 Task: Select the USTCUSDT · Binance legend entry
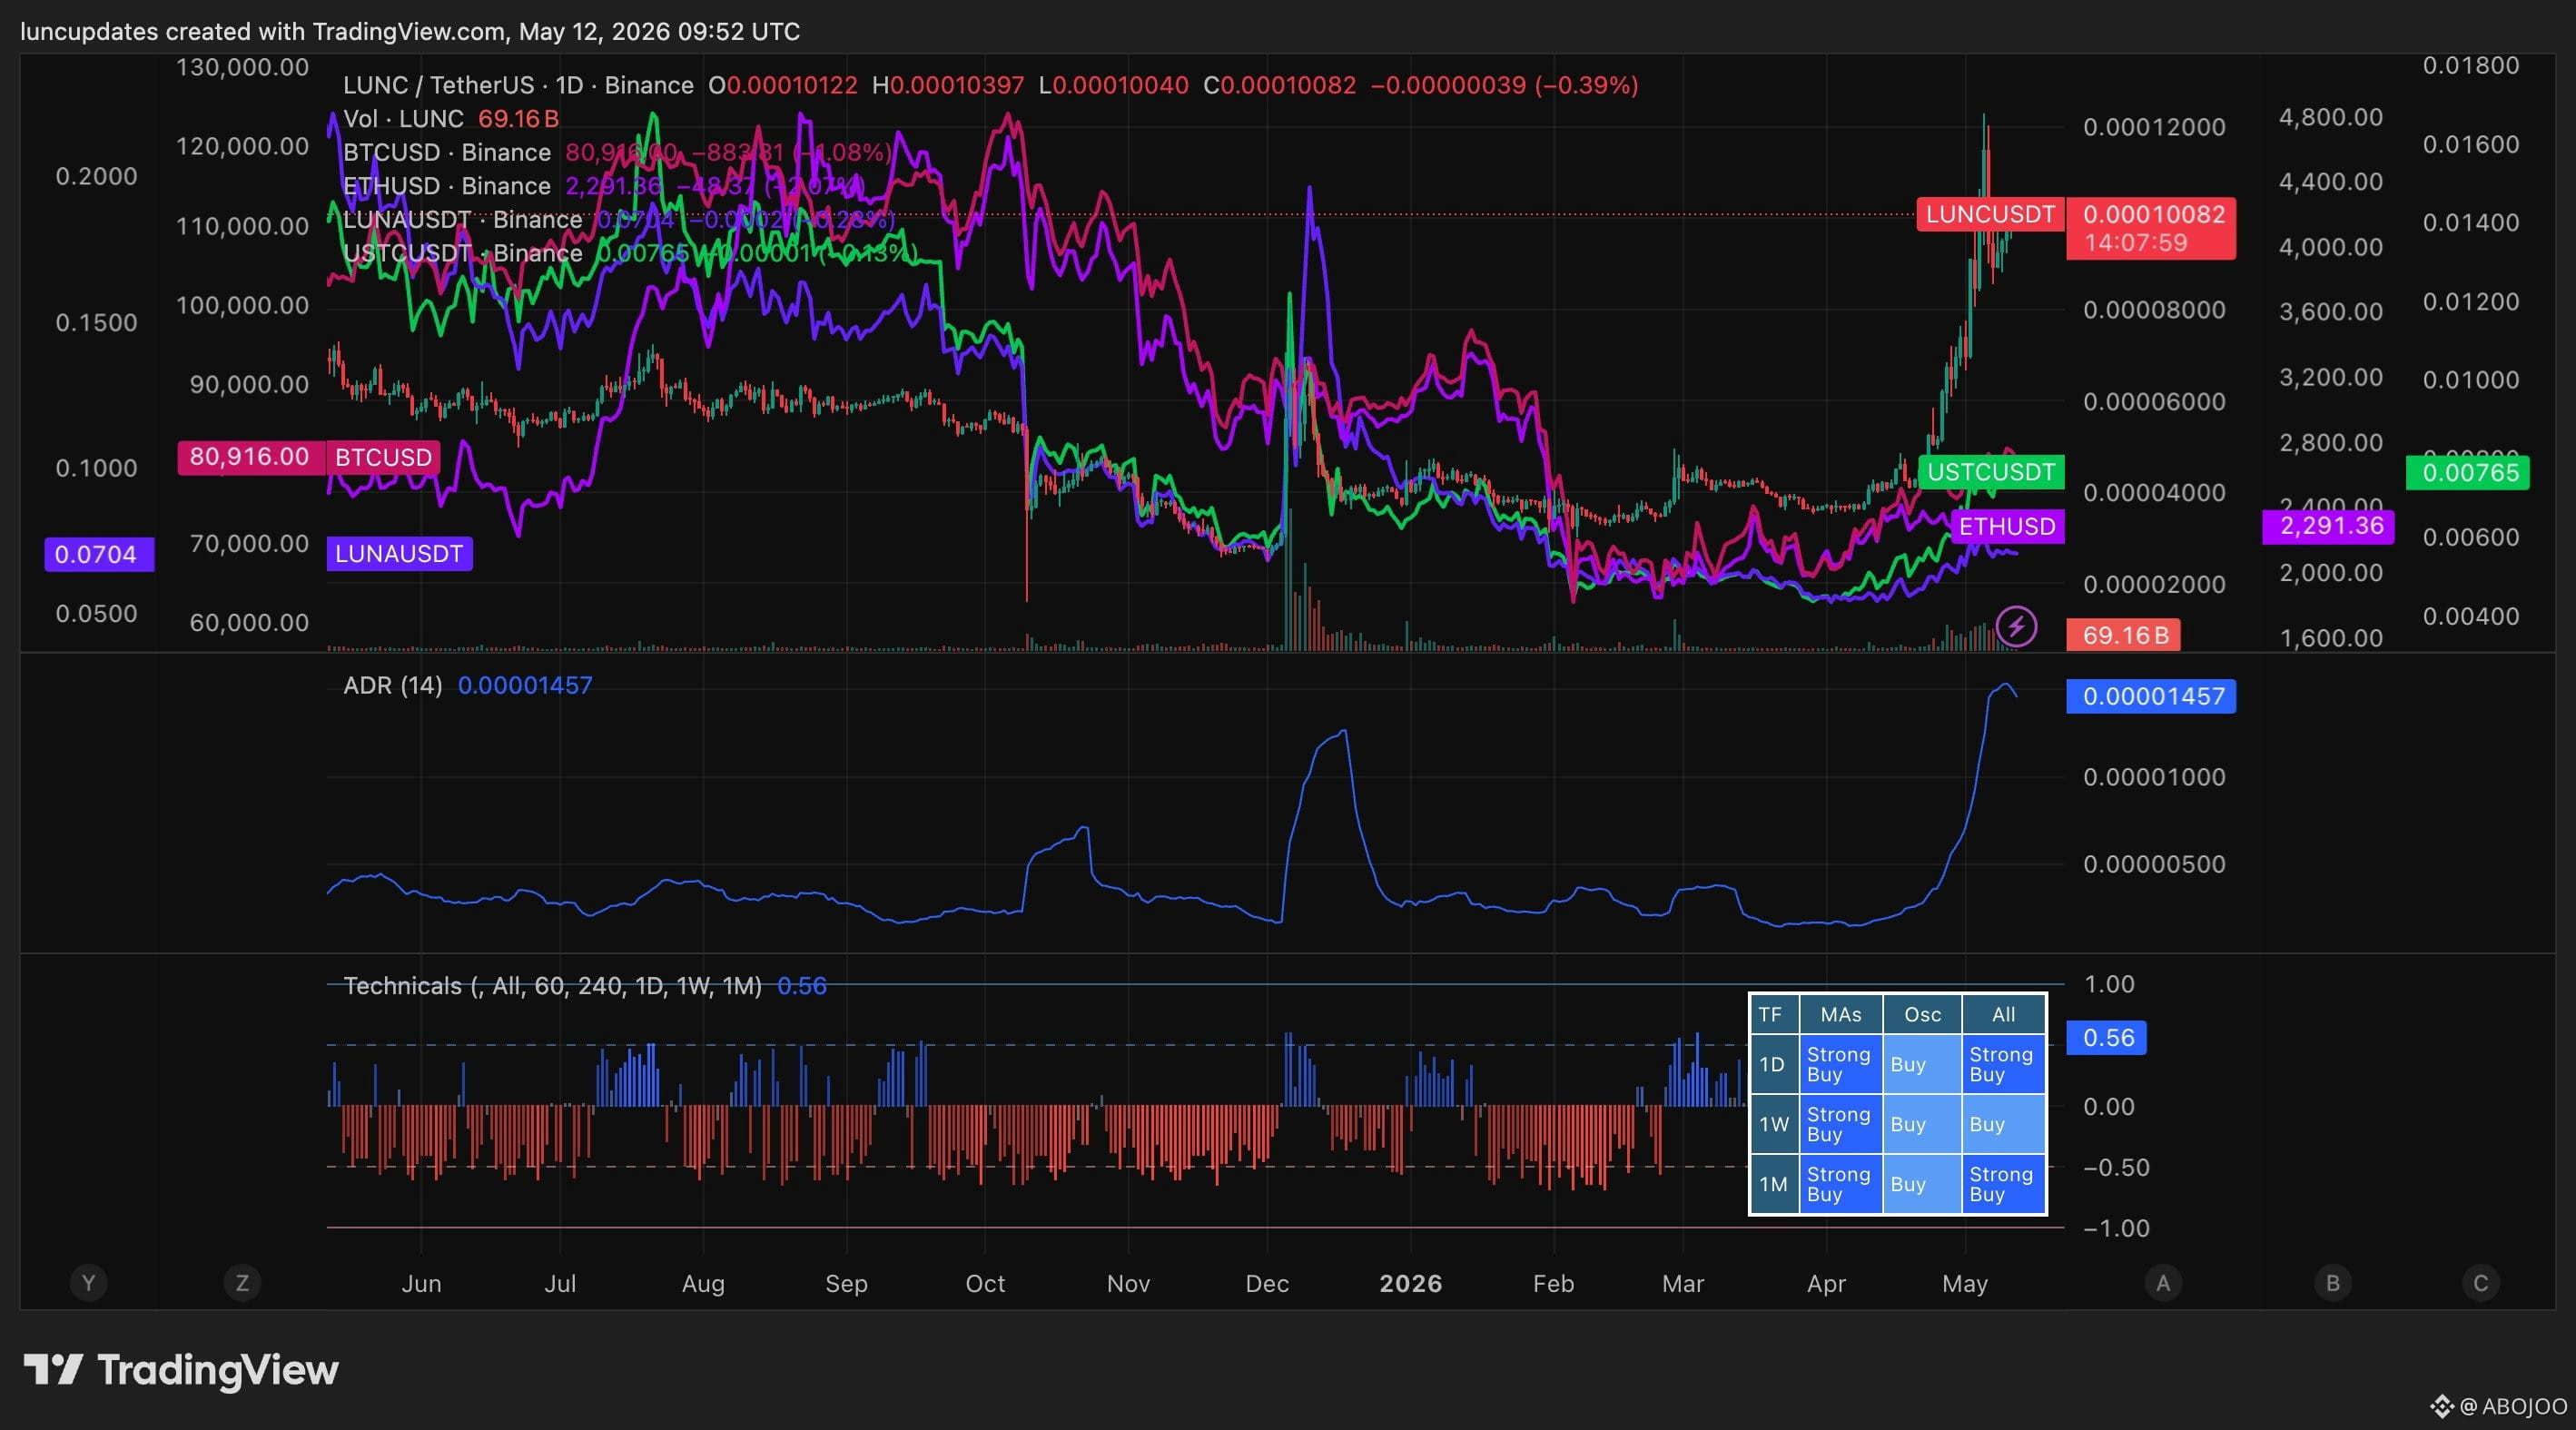pos(463,253)
